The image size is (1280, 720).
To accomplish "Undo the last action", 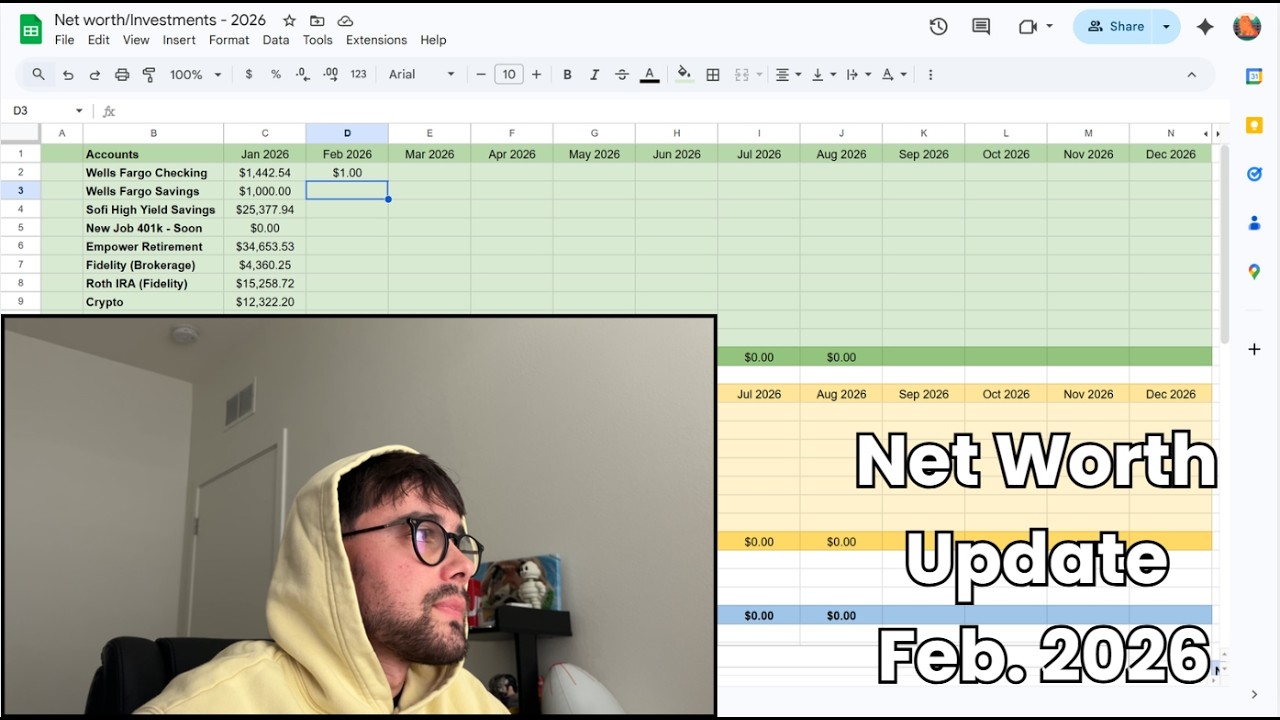I will pos(68,74).
